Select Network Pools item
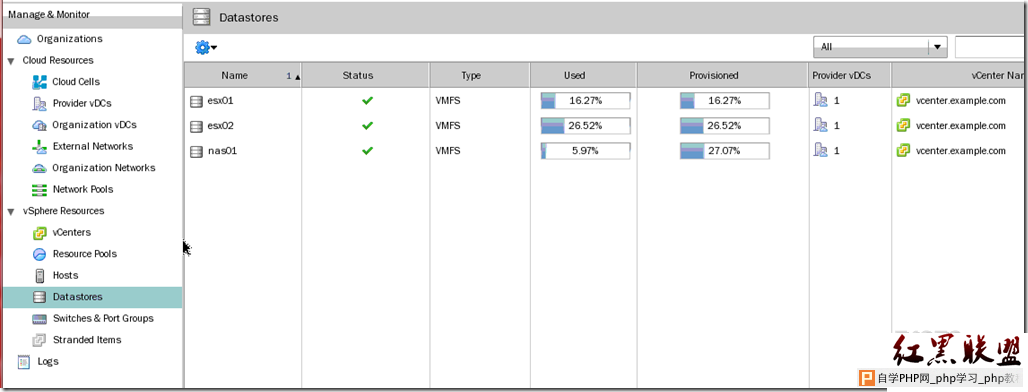Screen dimensions: 1028x392 click(83, 189)
